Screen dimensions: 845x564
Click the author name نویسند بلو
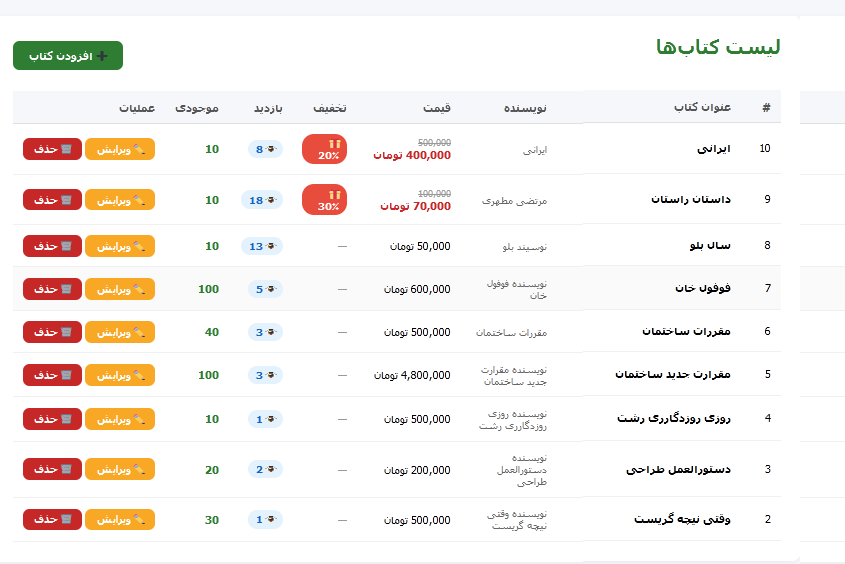pyautogui.click(x=524, y=247)
